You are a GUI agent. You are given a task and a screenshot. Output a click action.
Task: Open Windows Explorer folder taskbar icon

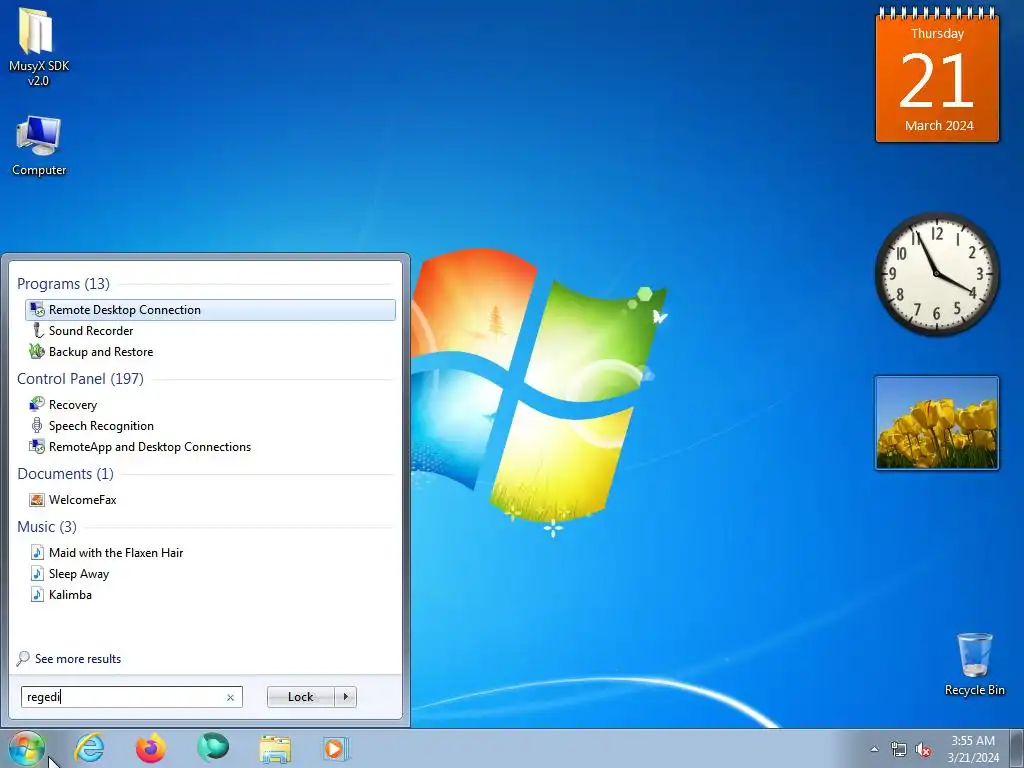275,749
